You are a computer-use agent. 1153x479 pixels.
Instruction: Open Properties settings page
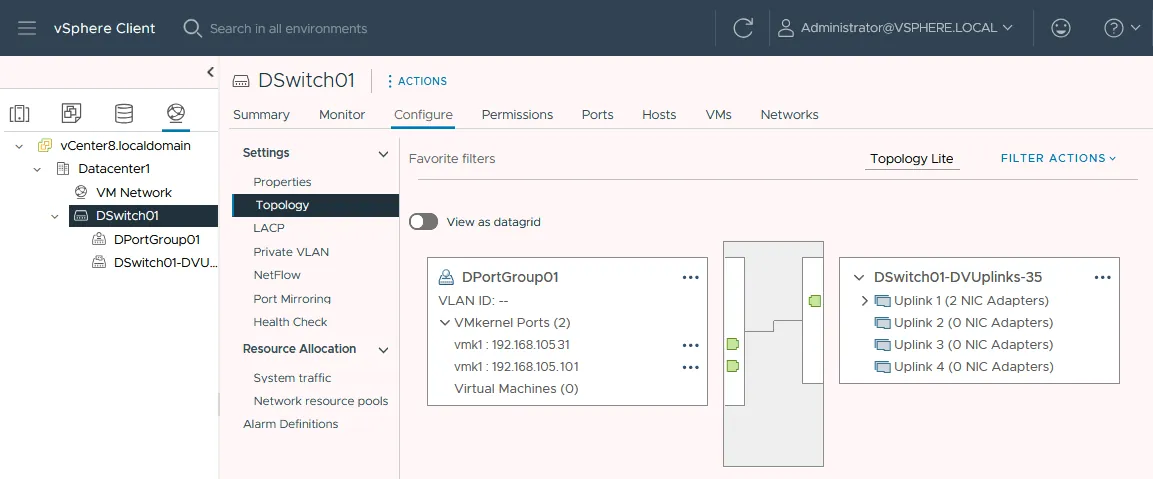pos(282,182)
